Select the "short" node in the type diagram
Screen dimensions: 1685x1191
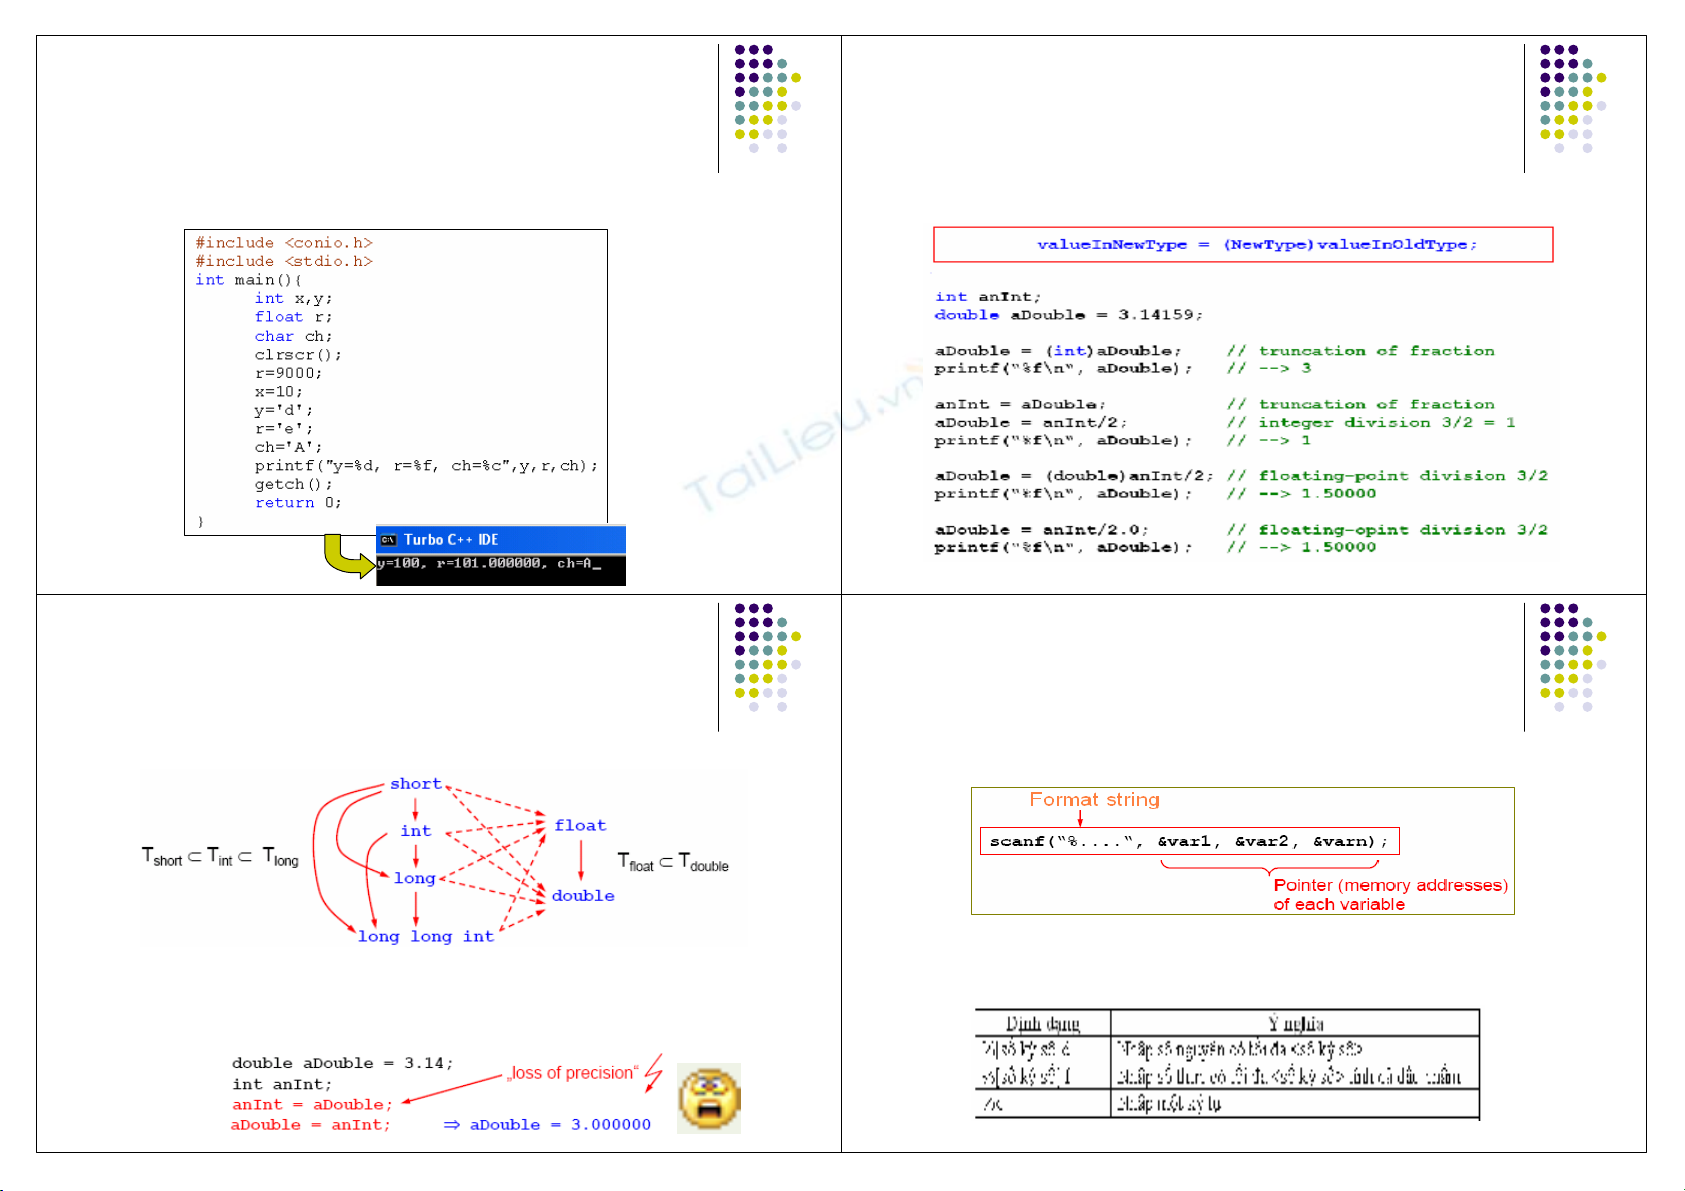(416, 784)
